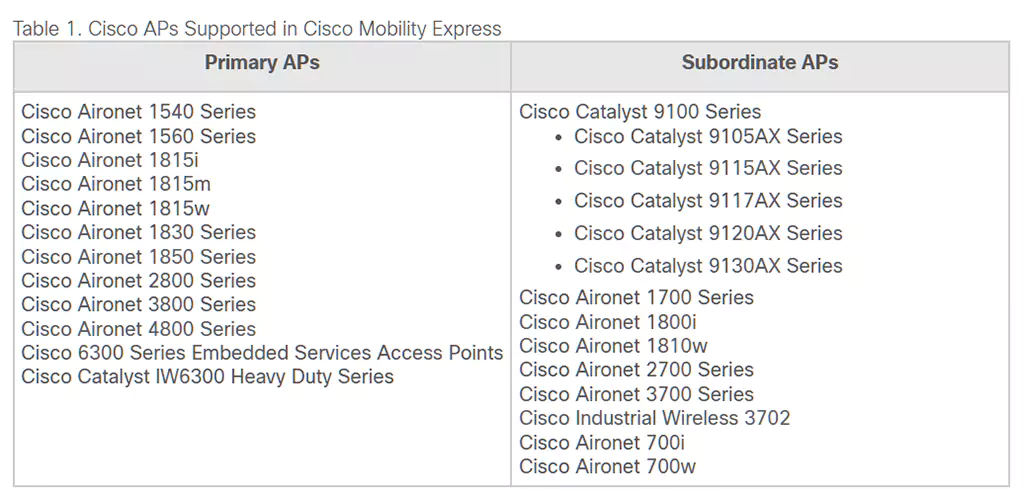Click the Cisco Aironet 1815m entry
Viewport: 1024px width, 498px height.
click(116, 184)
